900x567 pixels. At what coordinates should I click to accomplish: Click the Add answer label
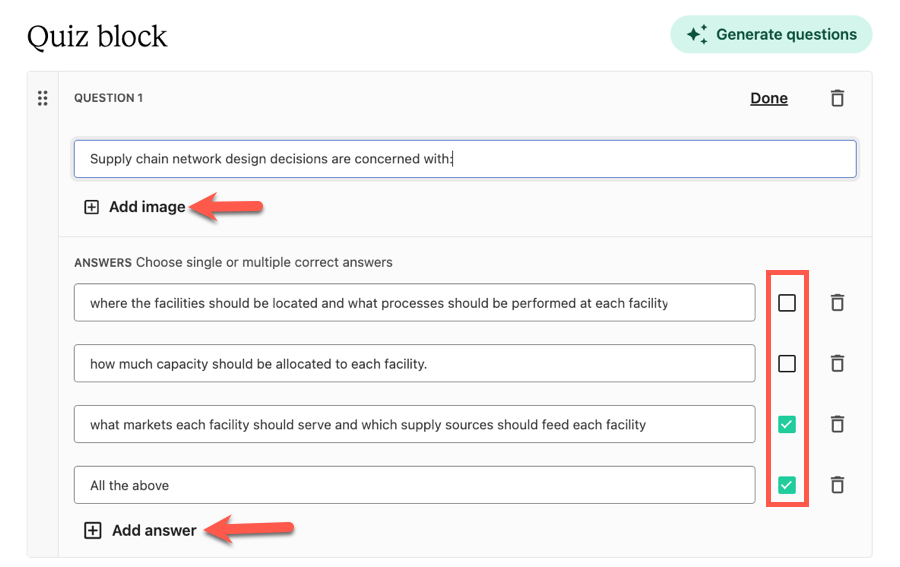[154, 530]
